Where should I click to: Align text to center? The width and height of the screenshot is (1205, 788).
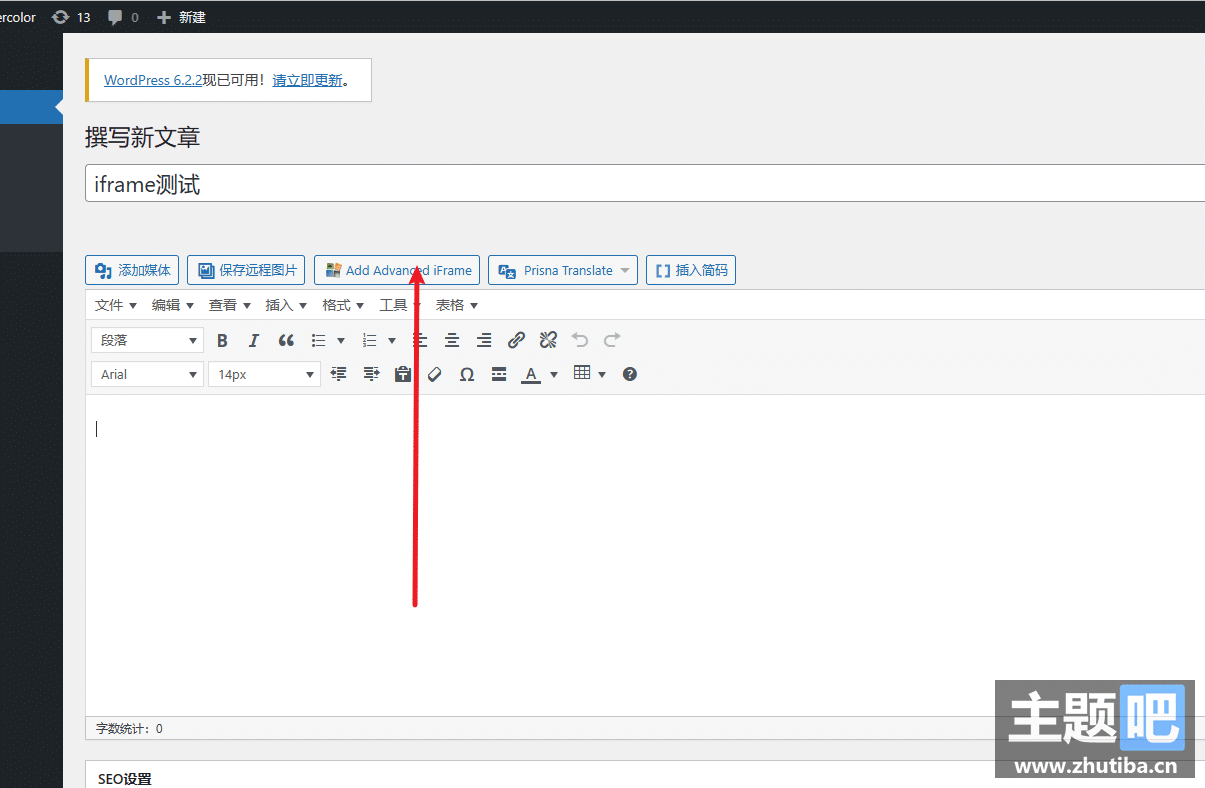tap(452, 341)
